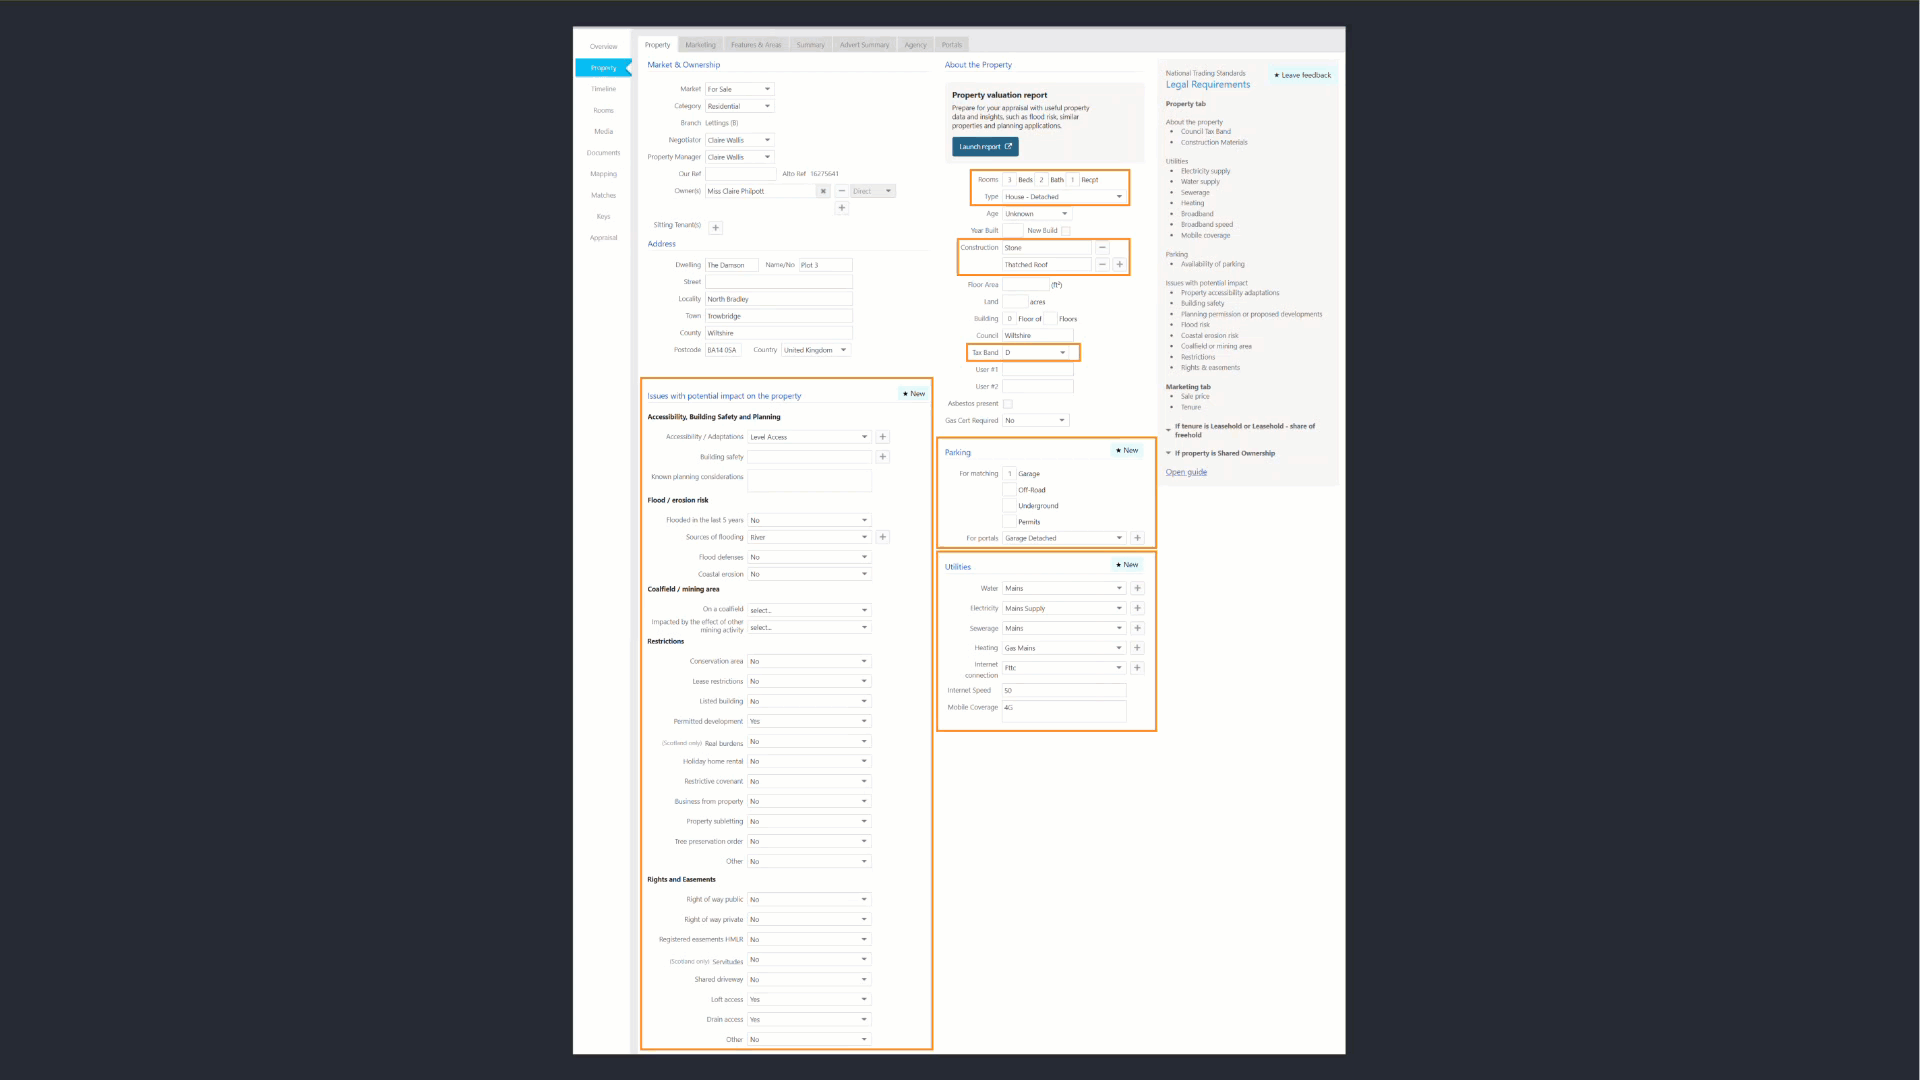This screenshot has width=1920, height=1080.
Task: Remove the Stone construction entry
Action: 1102,248
